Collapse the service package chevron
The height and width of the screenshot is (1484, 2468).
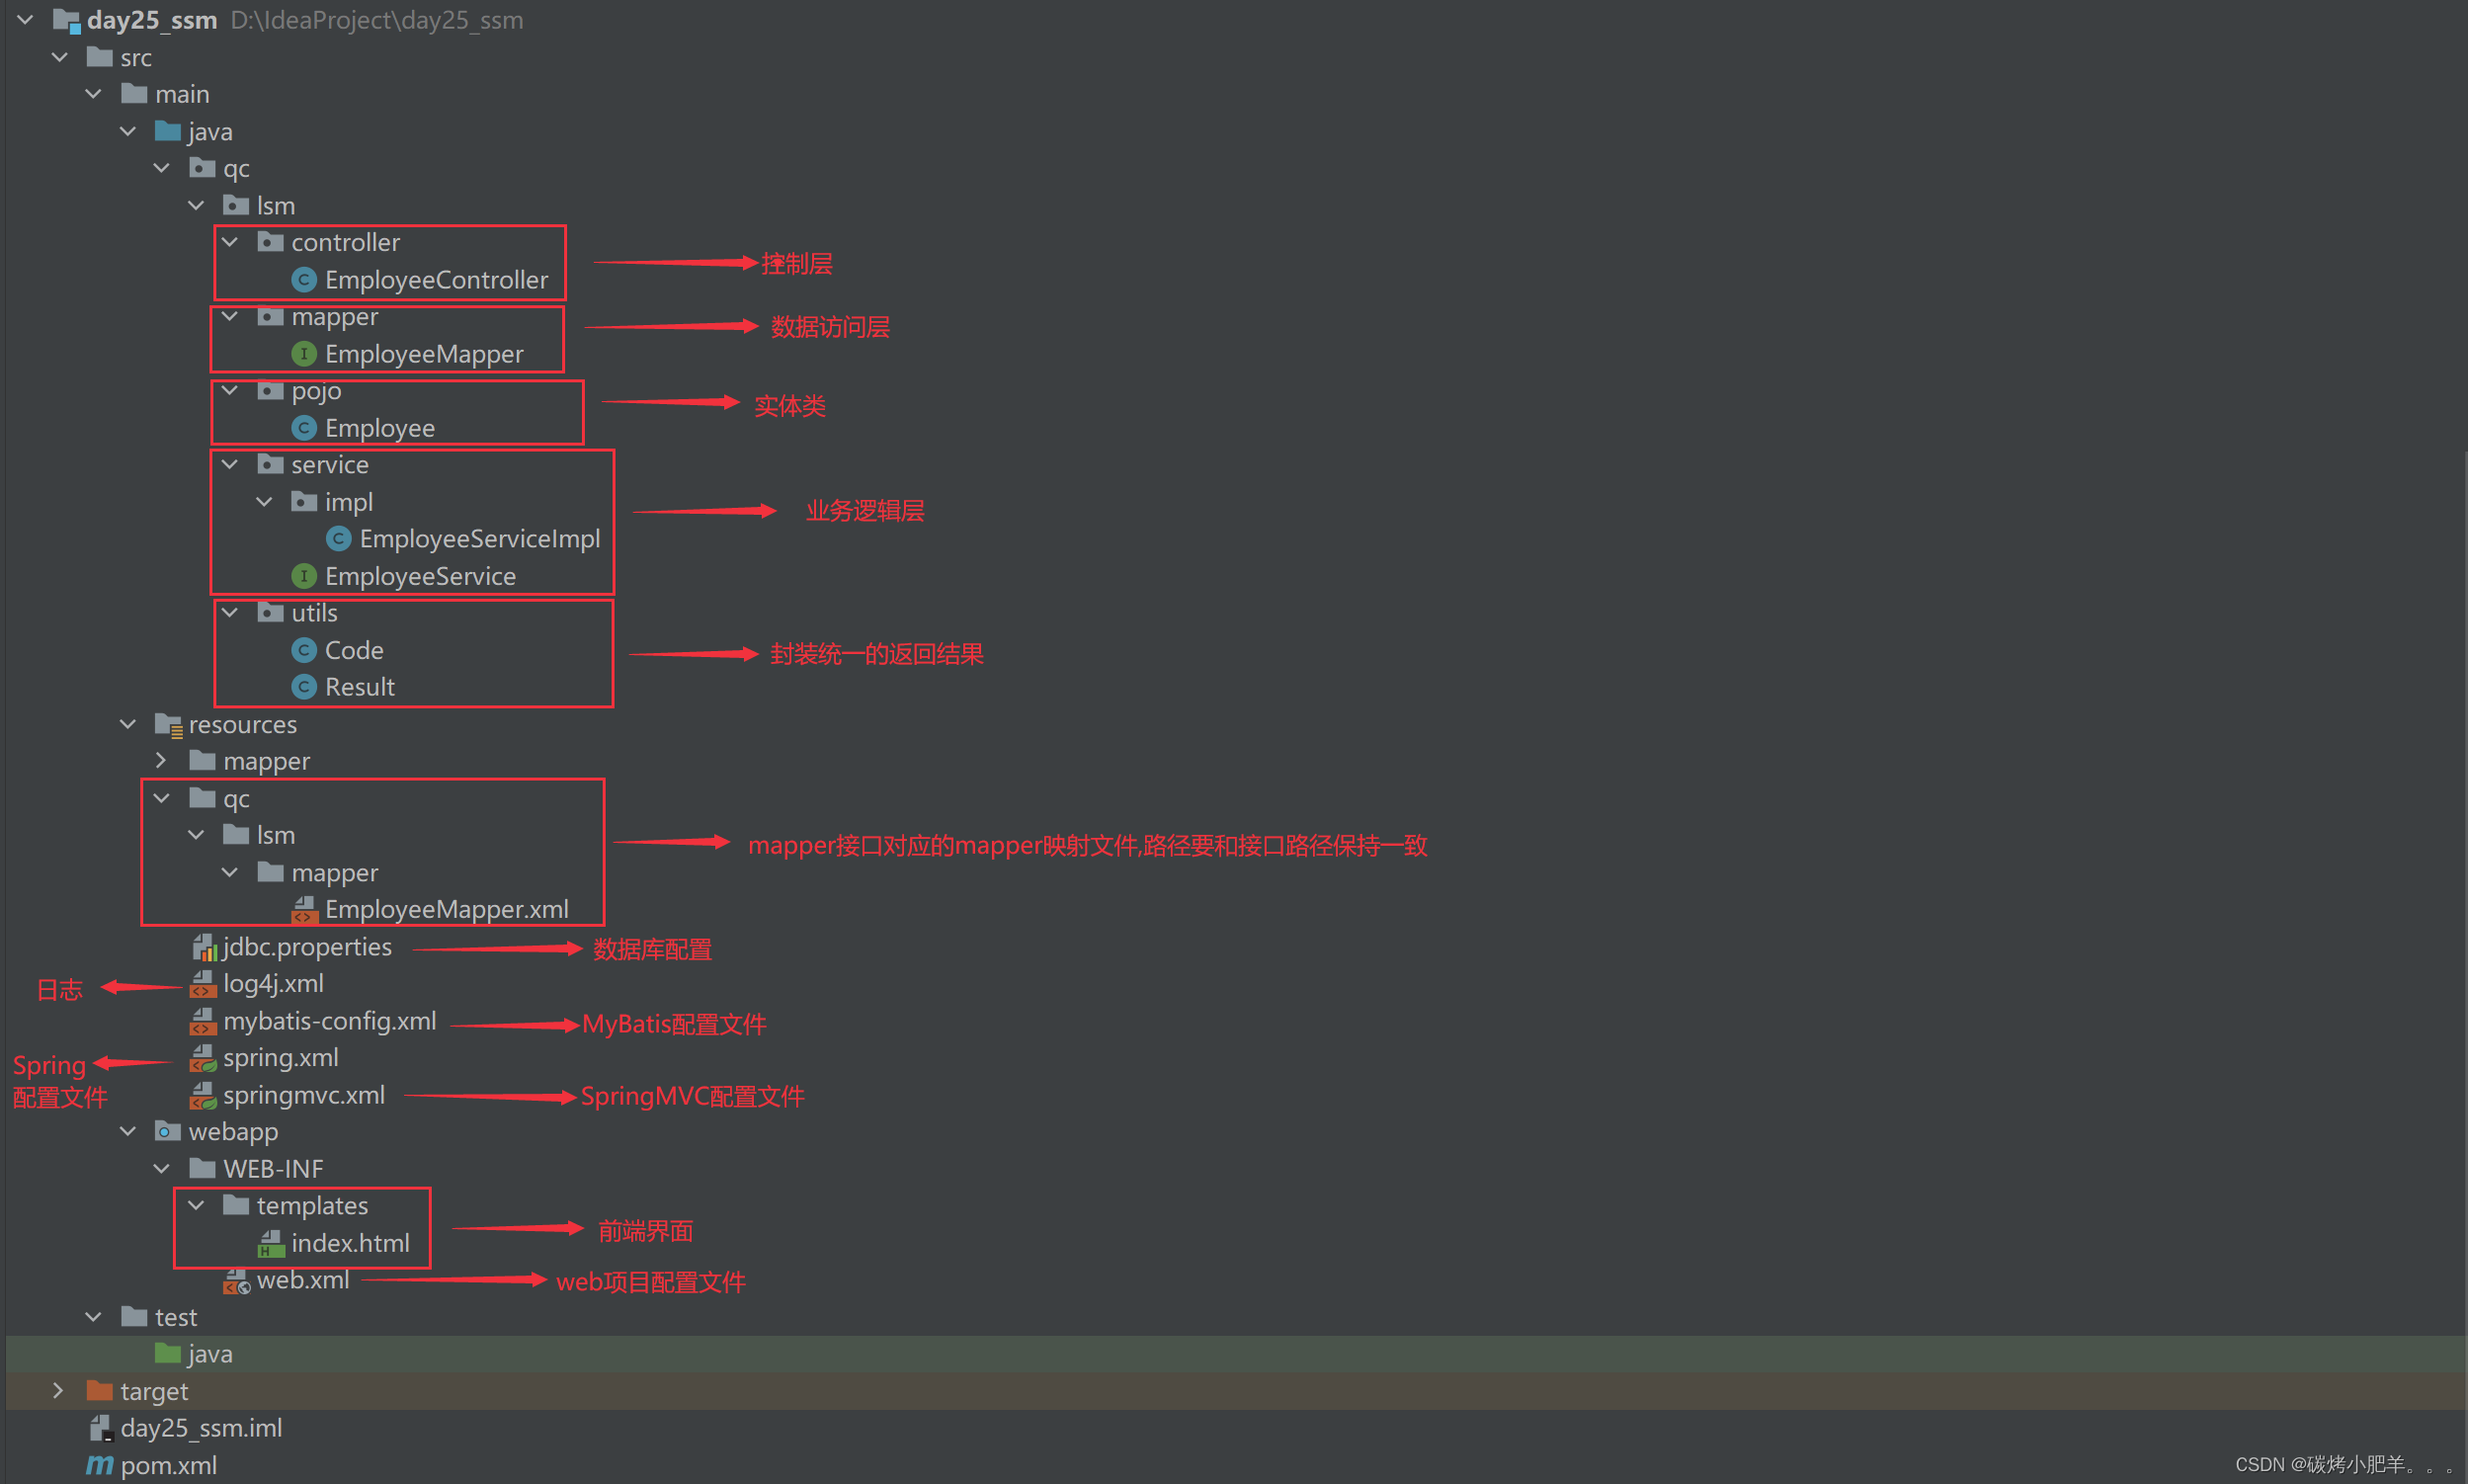point(230,465)
